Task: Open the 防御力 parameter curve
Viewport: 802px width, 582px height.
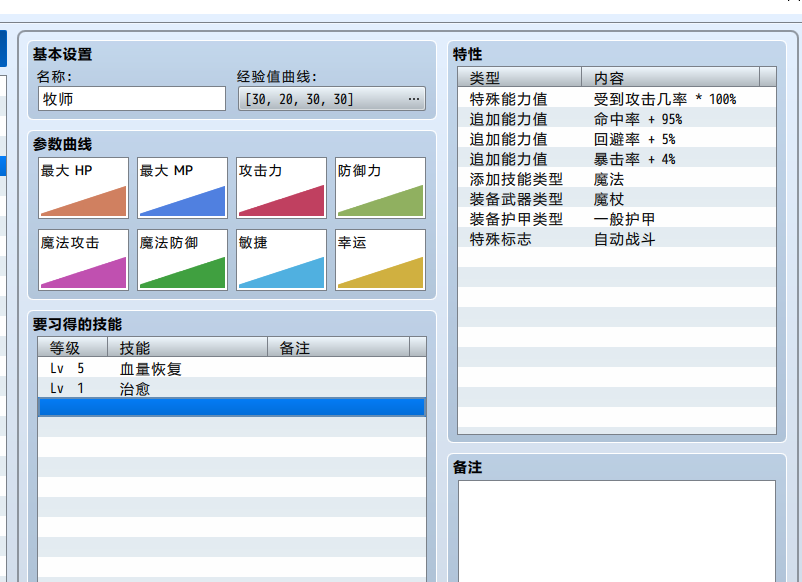Action: click(x=381, y=188)
